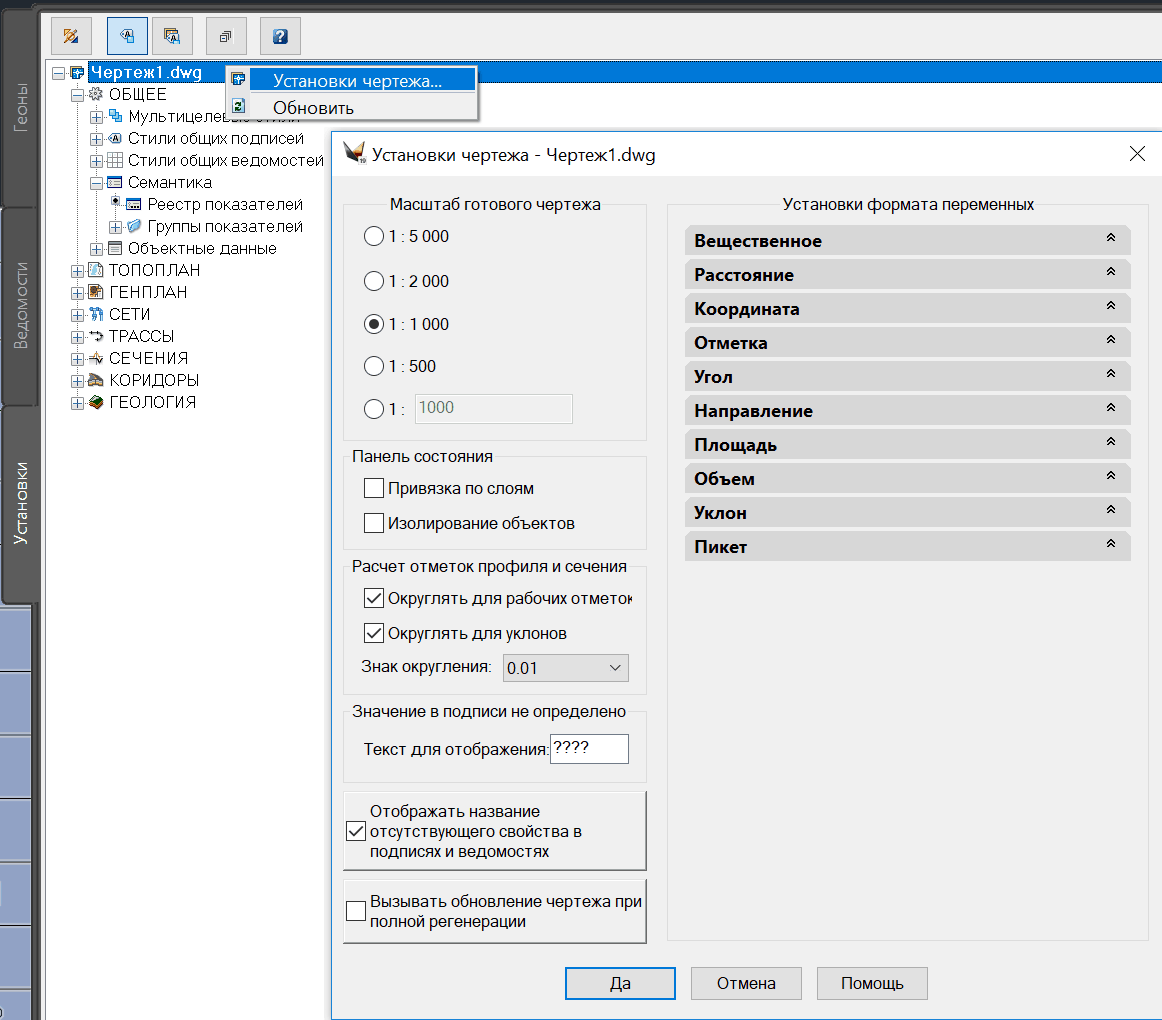Click the ТОПОПЛАН map icon in tree
1162x1020 pixels.
click(96, 270)
